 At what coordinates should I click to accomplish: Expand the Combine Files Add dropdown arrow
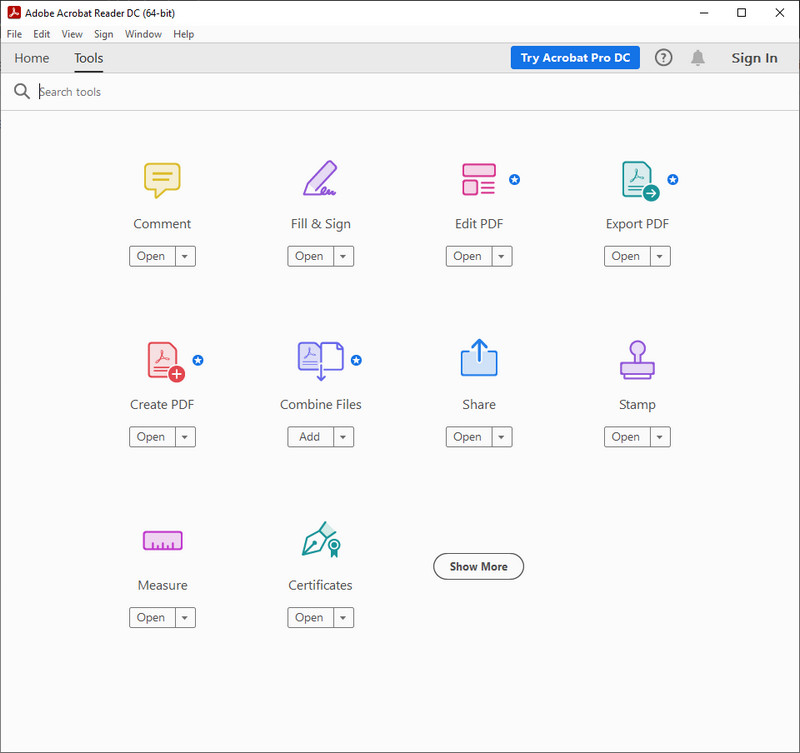click(x=343, y=437)
